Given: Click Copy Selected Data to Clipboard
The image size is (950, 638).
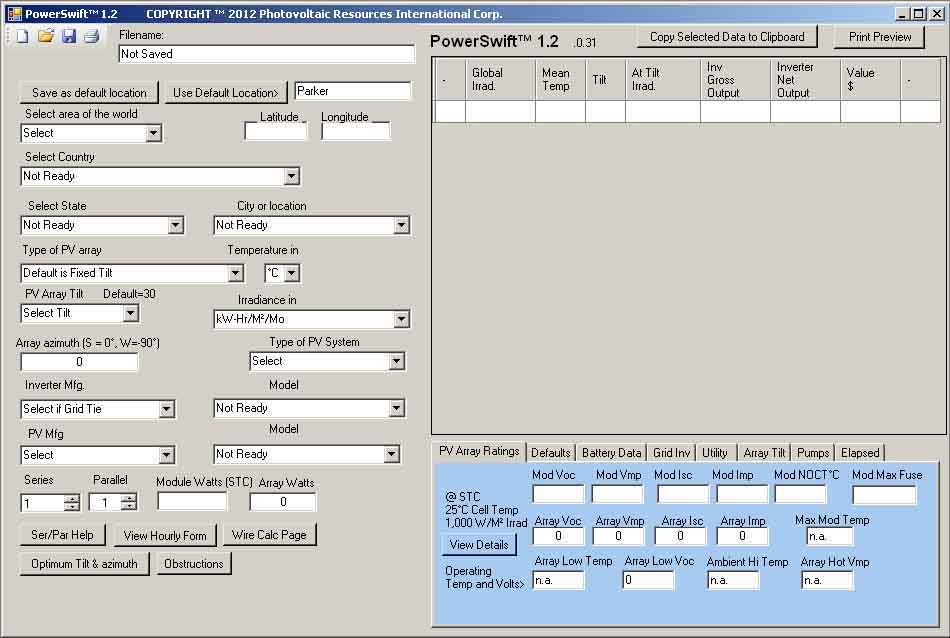Looking at the screenshot, I should [x=727, y=37].
